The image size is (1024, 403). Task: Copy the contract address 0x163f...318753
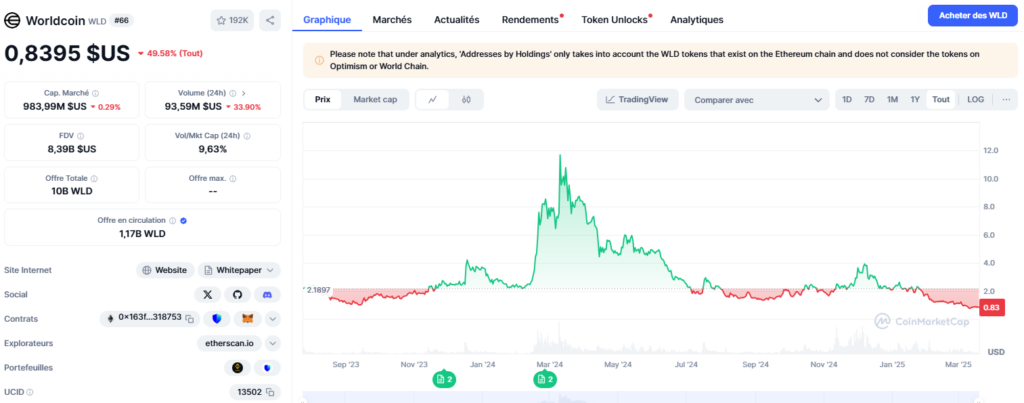(x=189, y=318)
